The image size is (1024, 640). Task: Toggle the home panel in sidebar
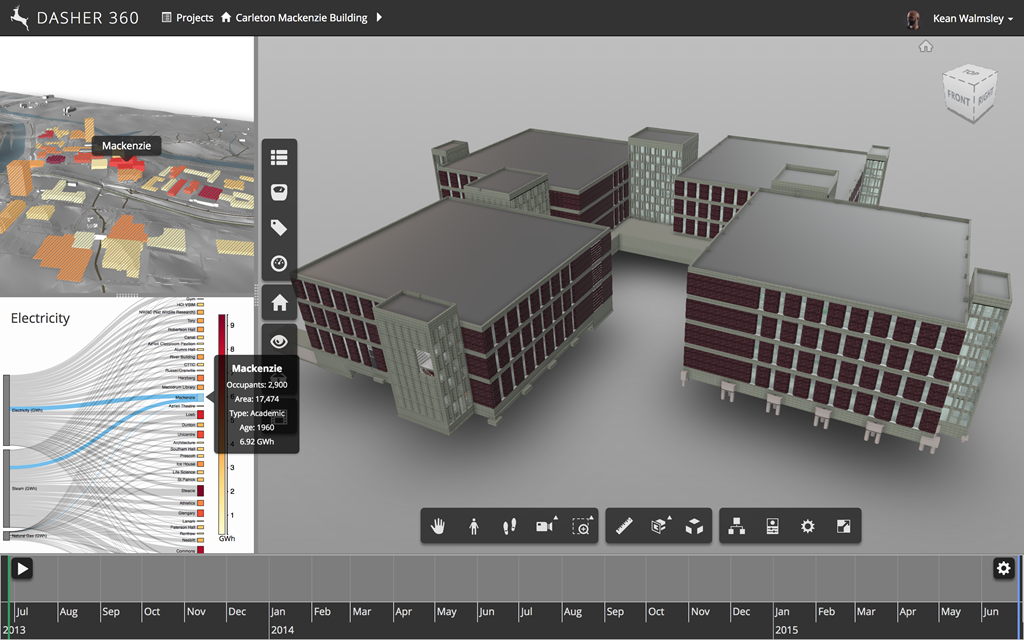279,303
